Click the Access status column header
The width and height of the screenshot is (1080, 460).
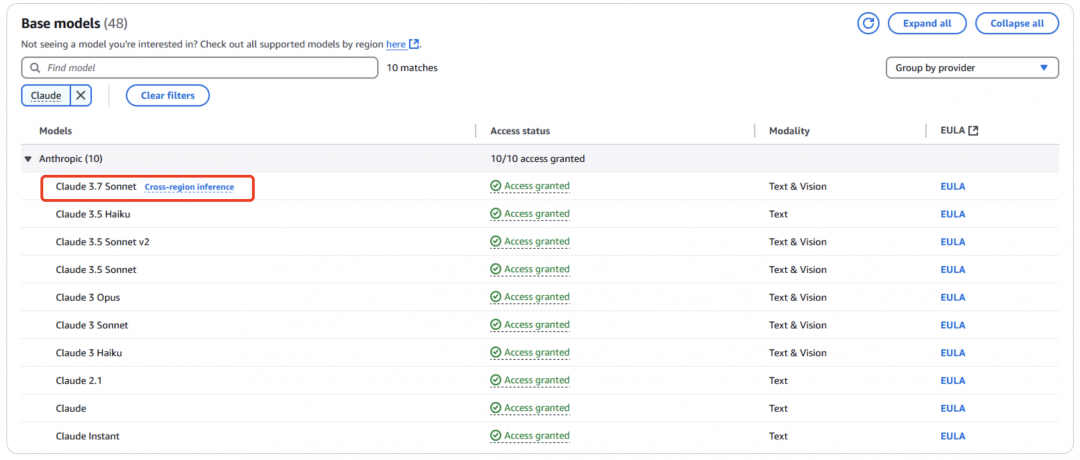tap(520, 131)
